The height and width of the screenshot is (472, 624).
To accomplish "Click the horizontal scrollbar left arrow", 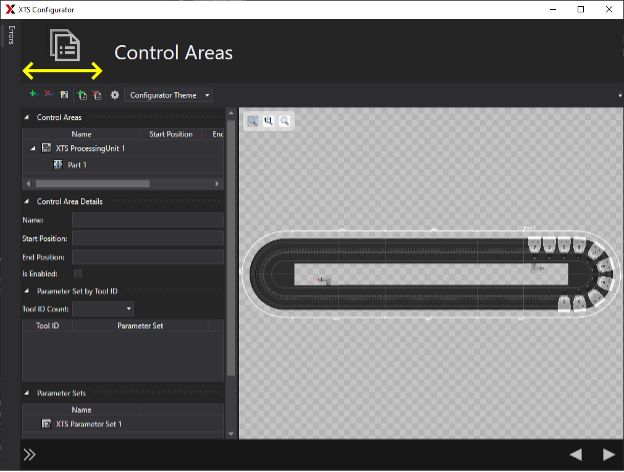I will click(x=28, y=184).
